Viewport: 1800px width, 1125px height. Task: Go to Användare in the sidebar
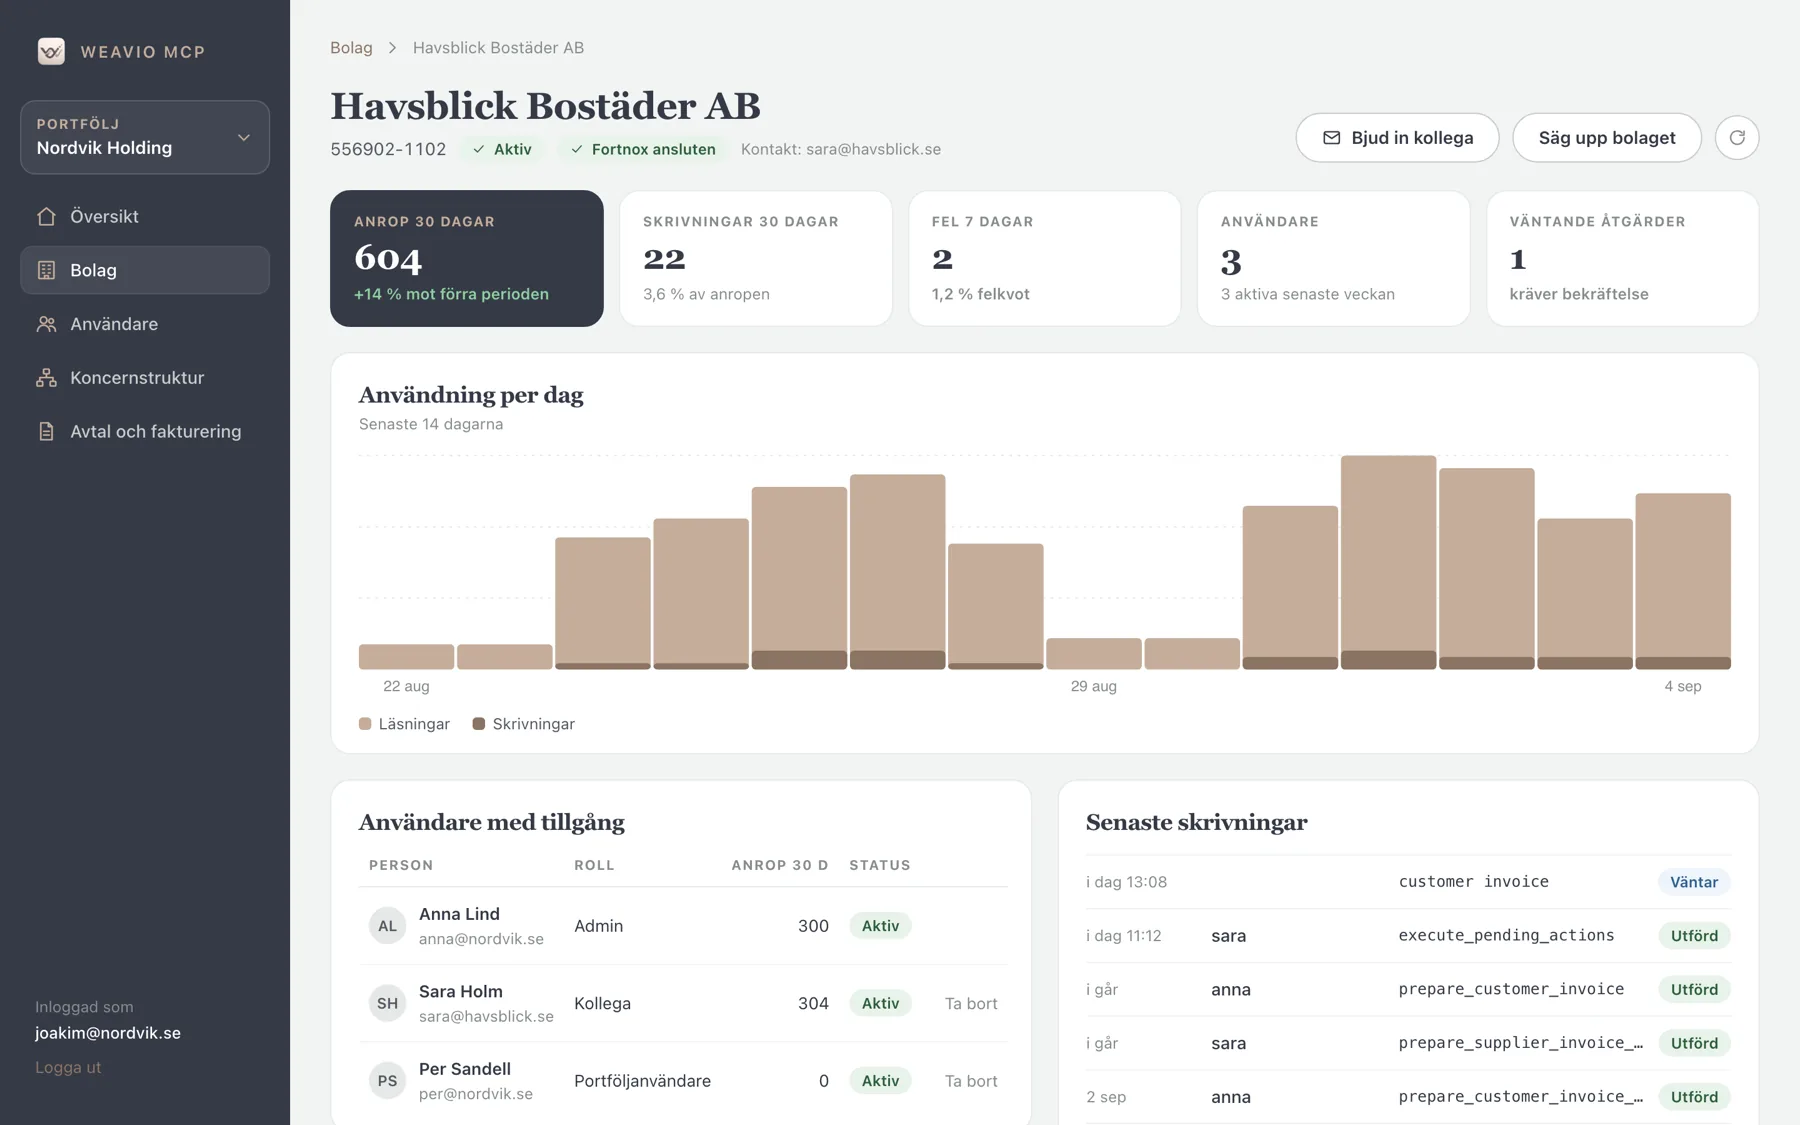145,324
